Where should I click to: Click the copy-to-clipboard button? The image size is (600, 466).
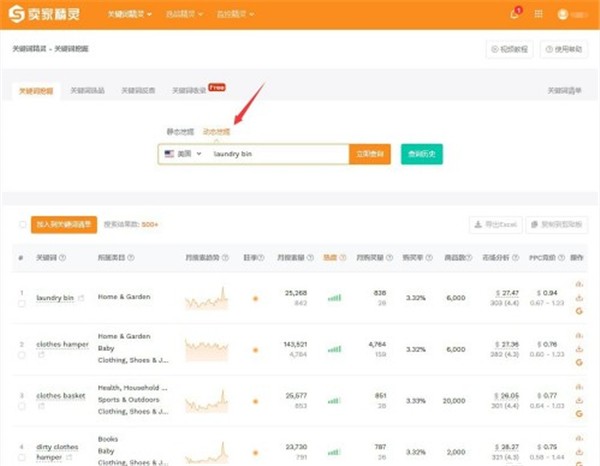pyautogui.click(x=557, y=225)
